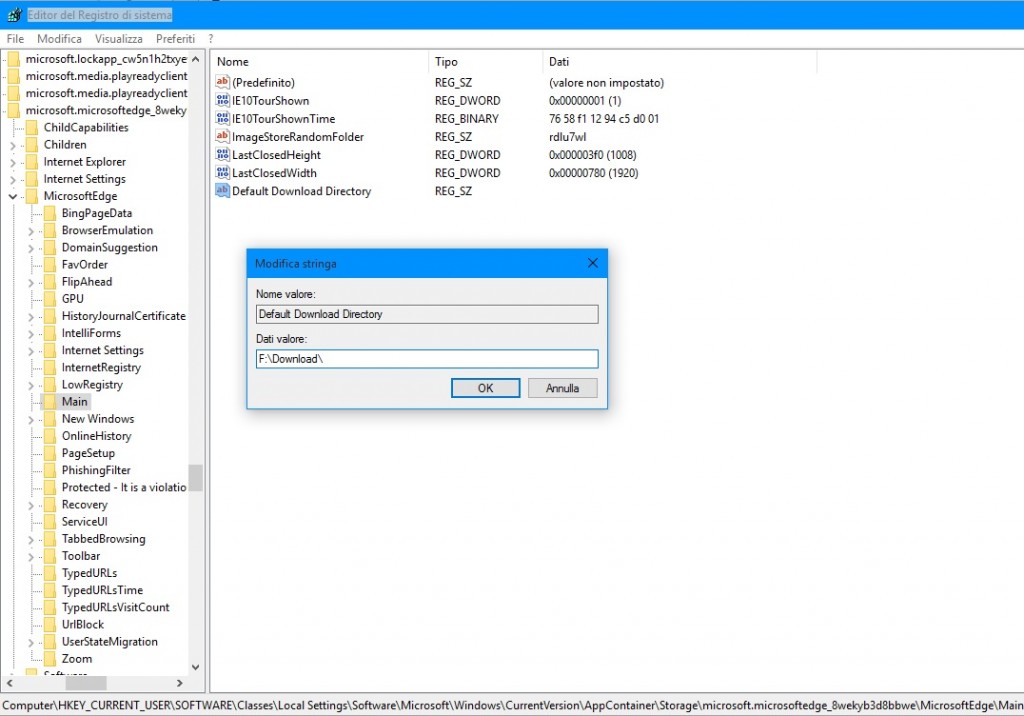Expand the Internet Explorer tree node

click(12, 162)
